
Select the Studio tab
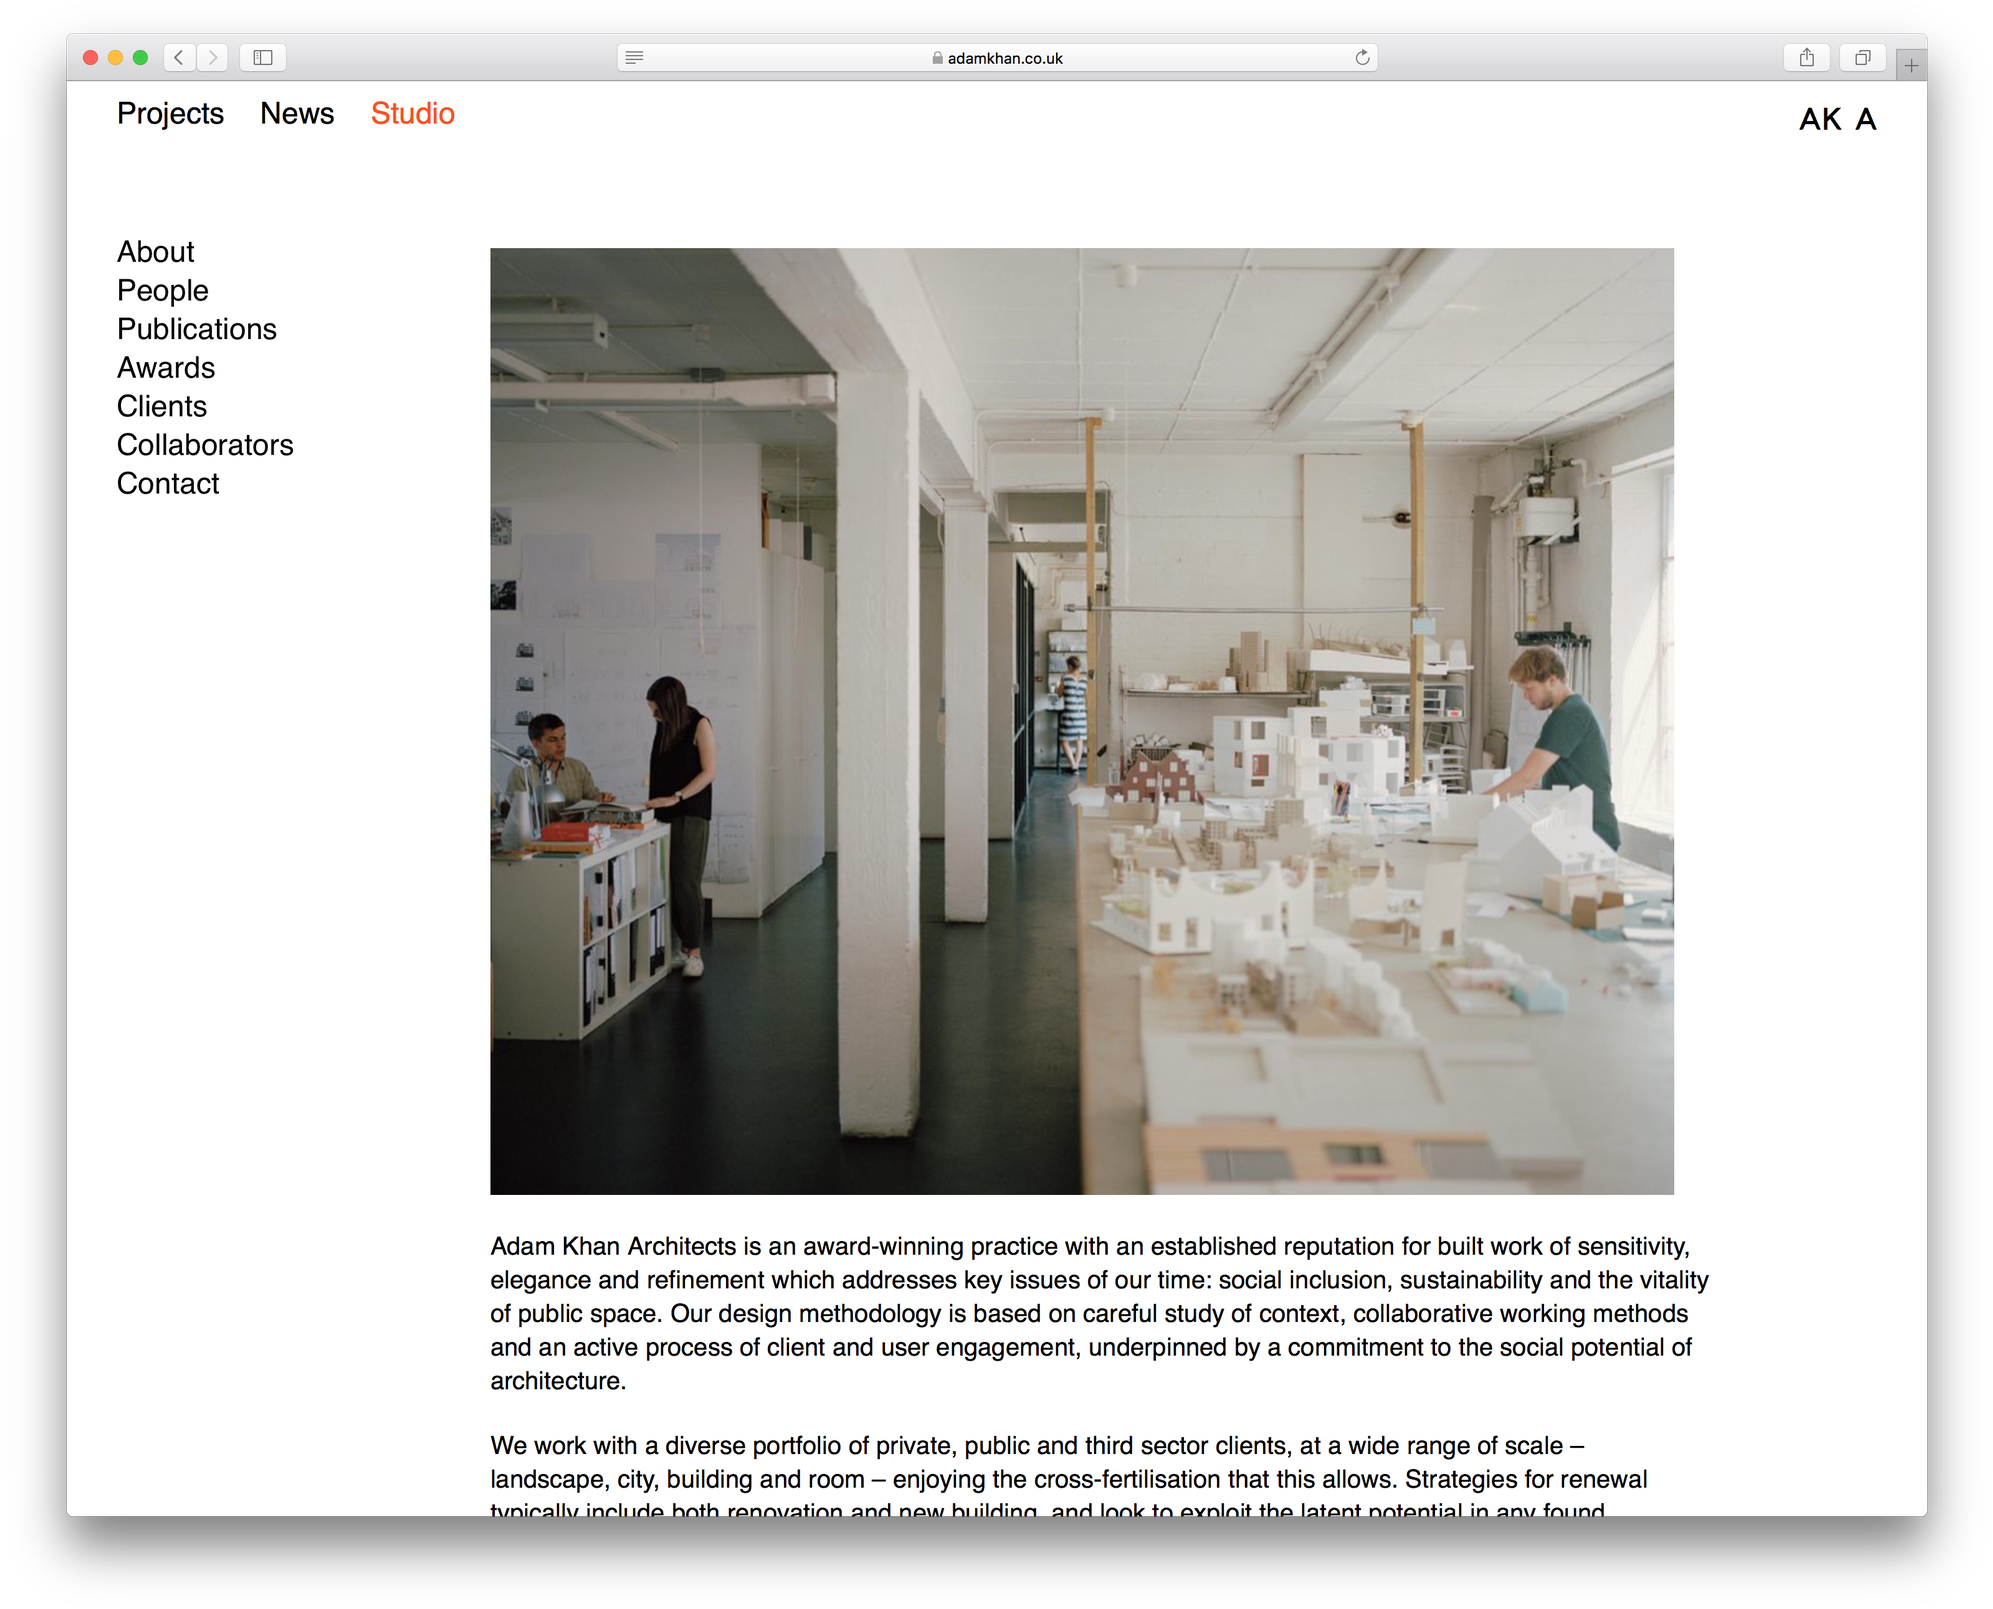coord(412,114)
